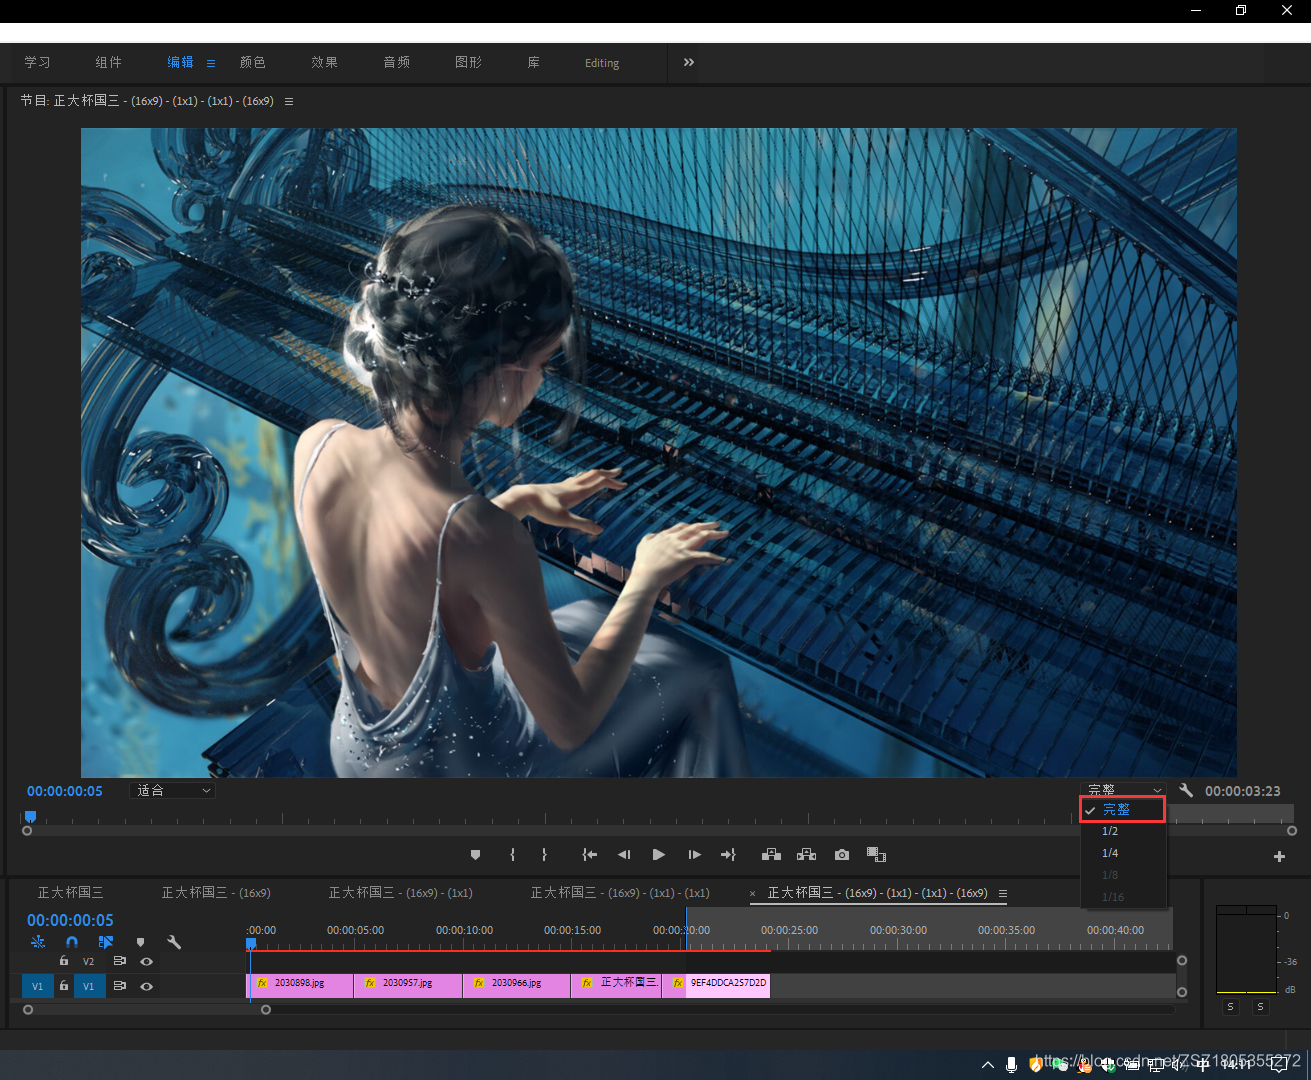Add a marker in the program monitor
Screen dimensions: 1311x1080
475,855
